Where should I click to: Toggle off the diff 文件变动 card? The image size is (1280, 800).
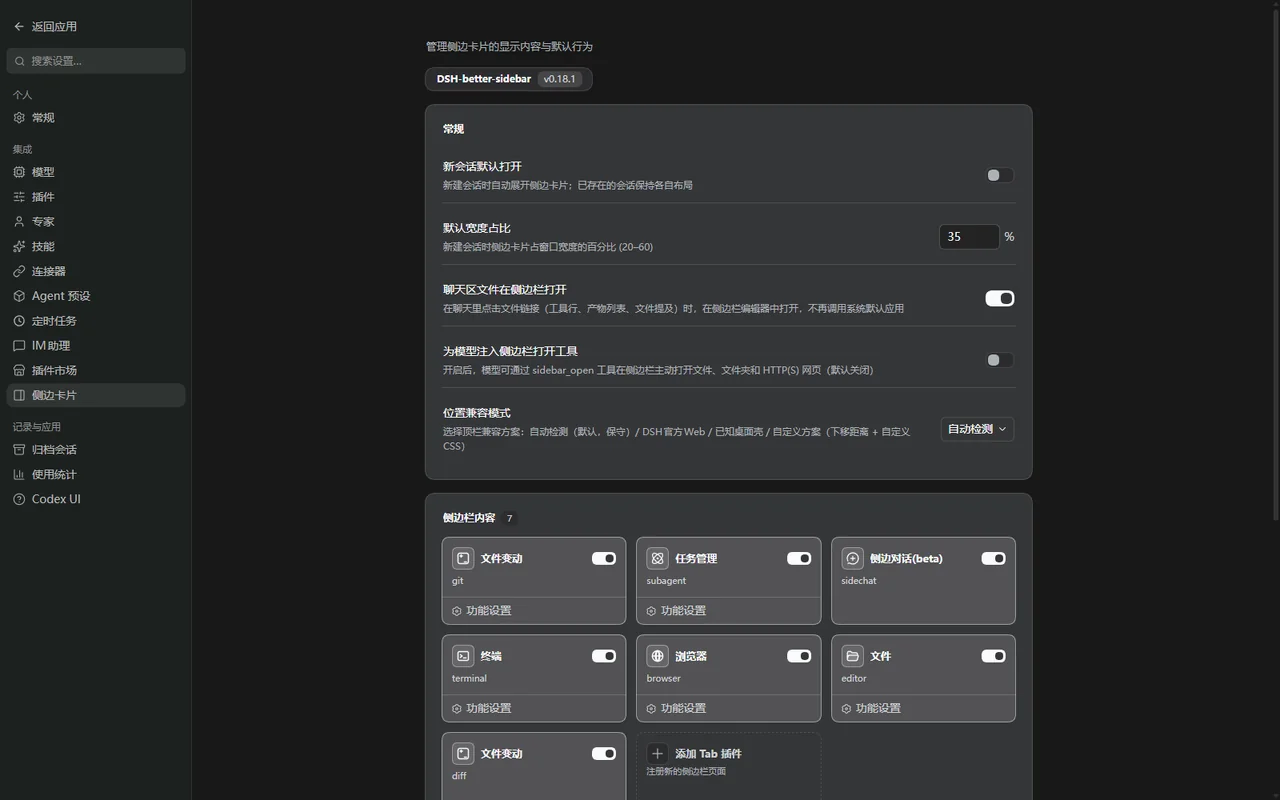[x=604, y=753]
